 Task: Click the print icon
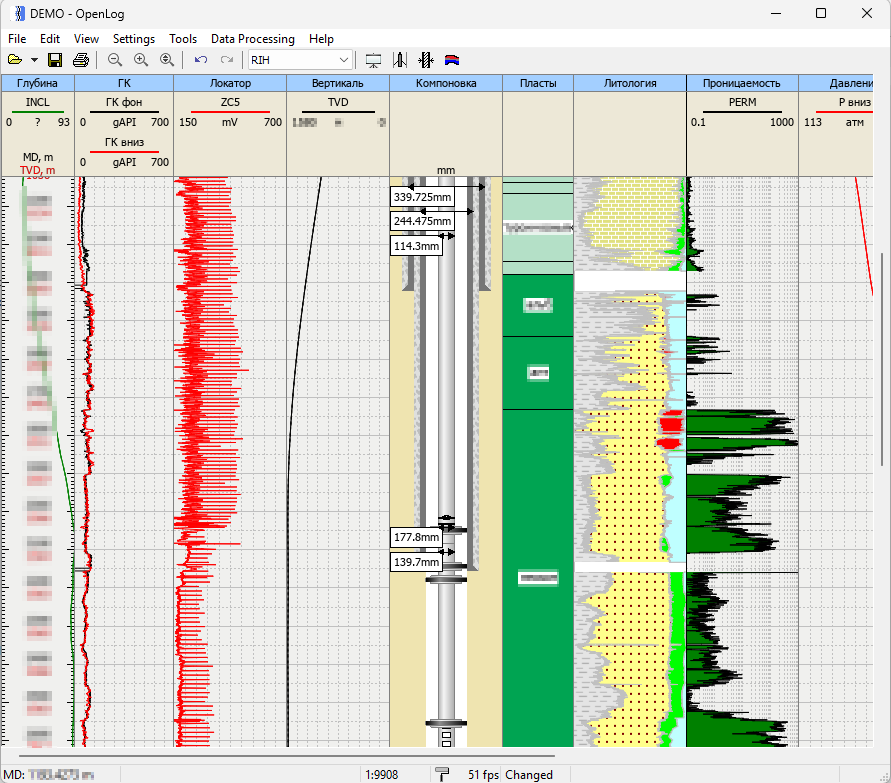[x=81, y=60]
